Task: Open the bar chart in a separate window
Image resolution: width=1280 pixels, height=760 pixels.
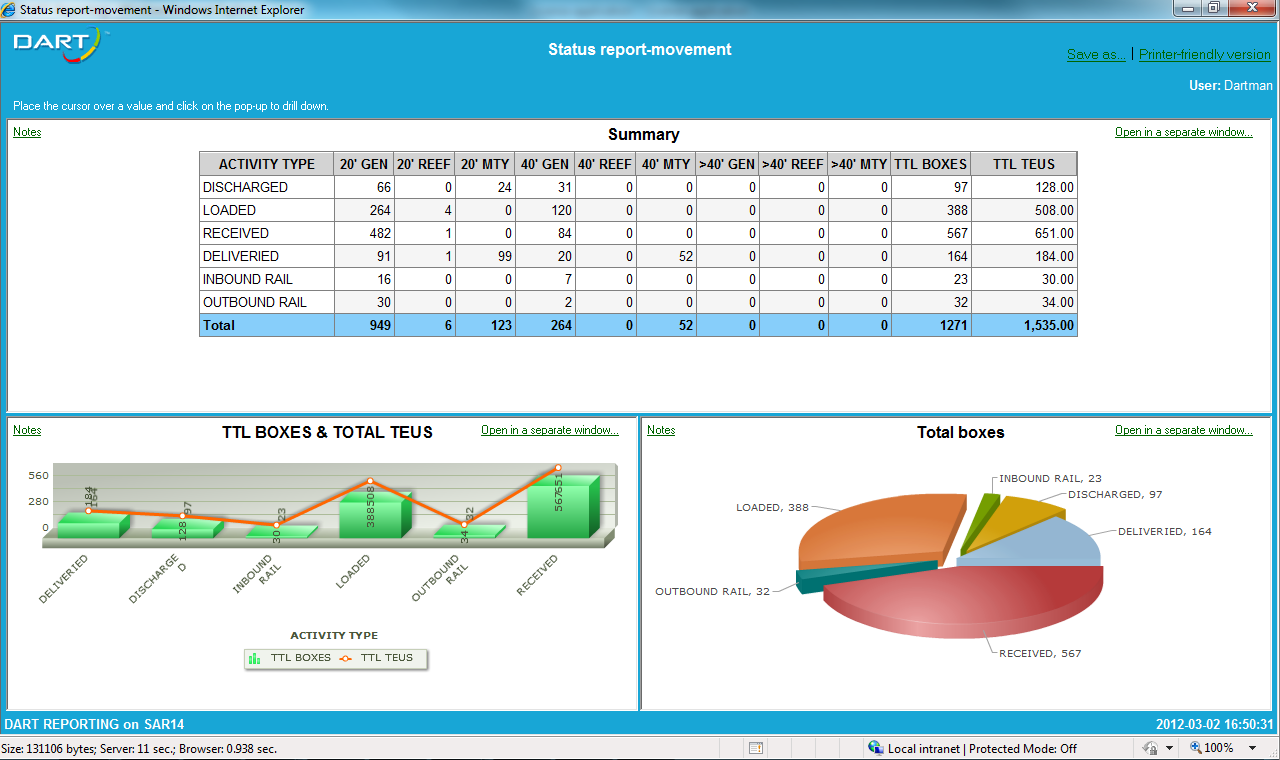Action: [550, 430]
